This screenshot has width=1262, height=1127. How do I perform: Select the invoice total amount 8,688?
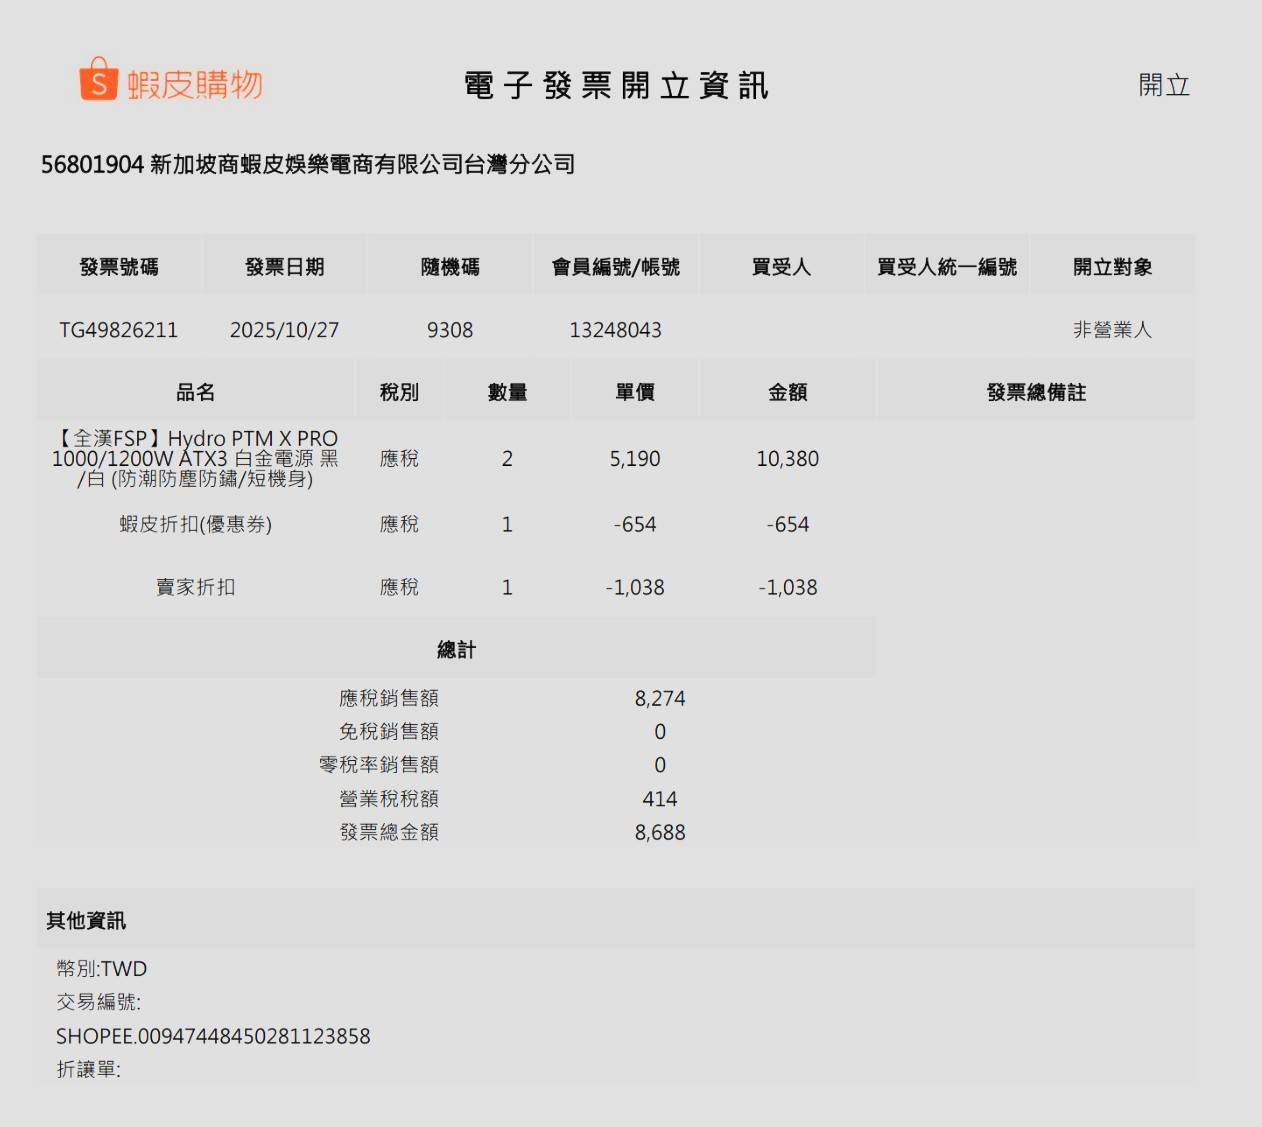(x=660, y=832)
